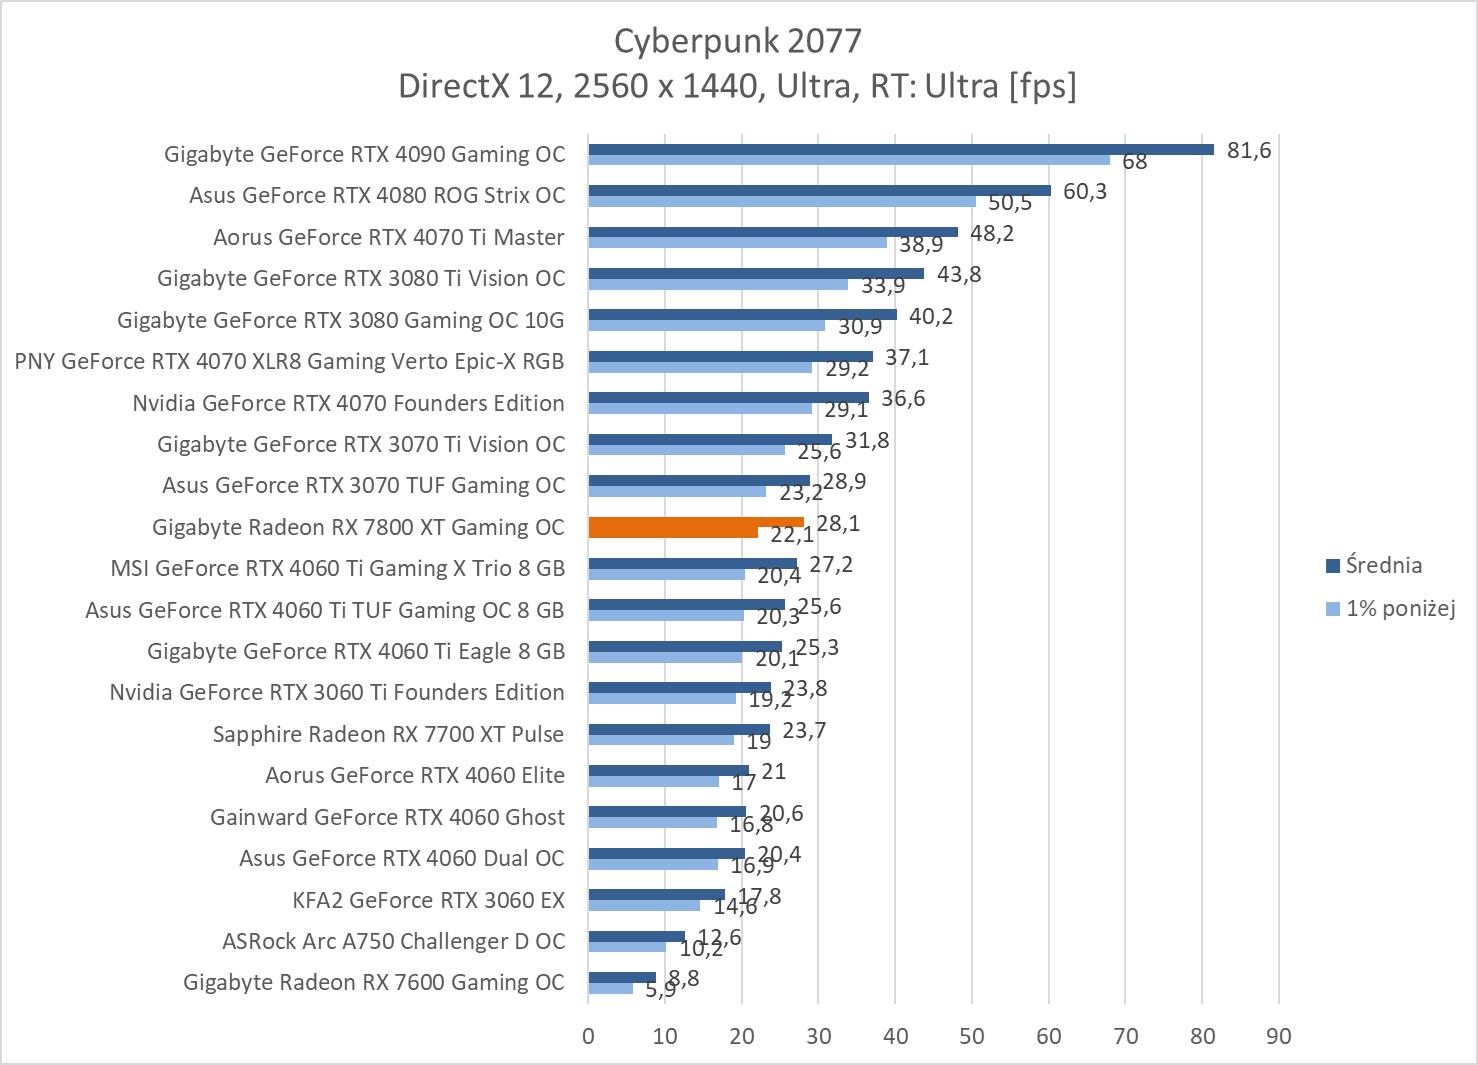Image resolution: width=1478 pixels, height=1065 pixels.
Task: Select the Nvidia RTX 4070 Founders Edition label
Action: tap(348, 403)
